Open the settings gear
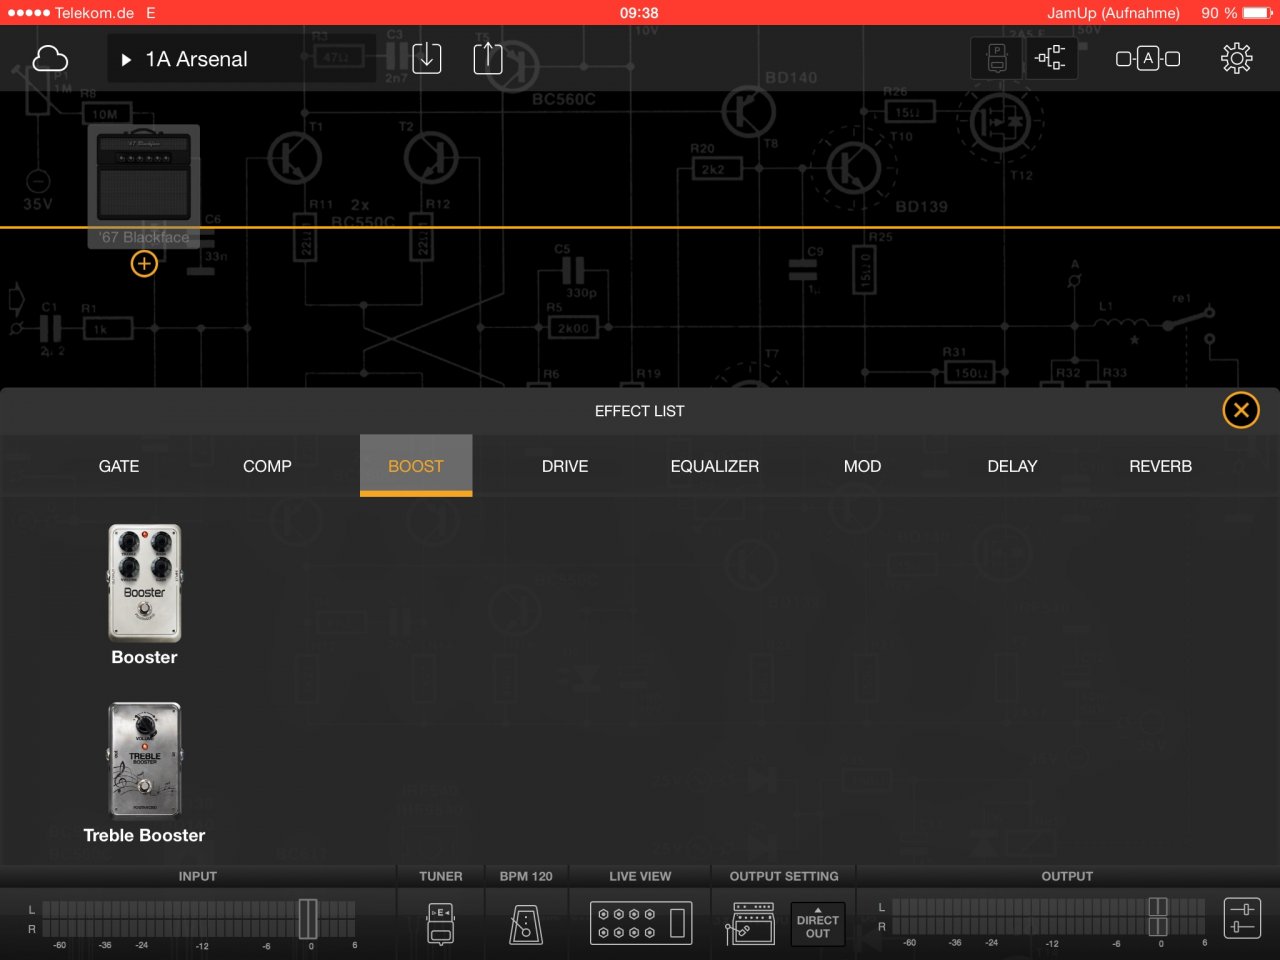Viewport: 1280px width, 960px height. (x=1237, y=59)
